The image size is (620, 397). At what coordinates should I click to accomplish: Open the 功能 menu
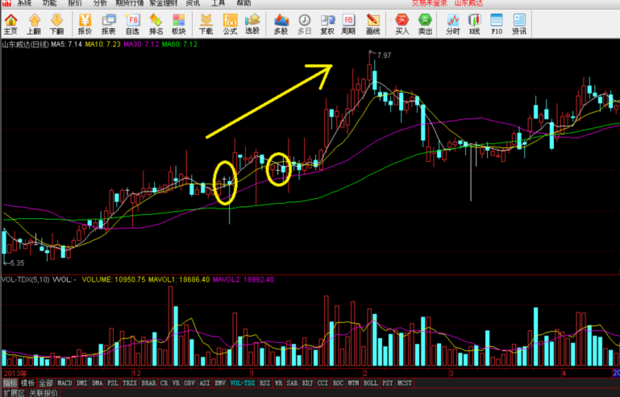click(x=50, y=3)
